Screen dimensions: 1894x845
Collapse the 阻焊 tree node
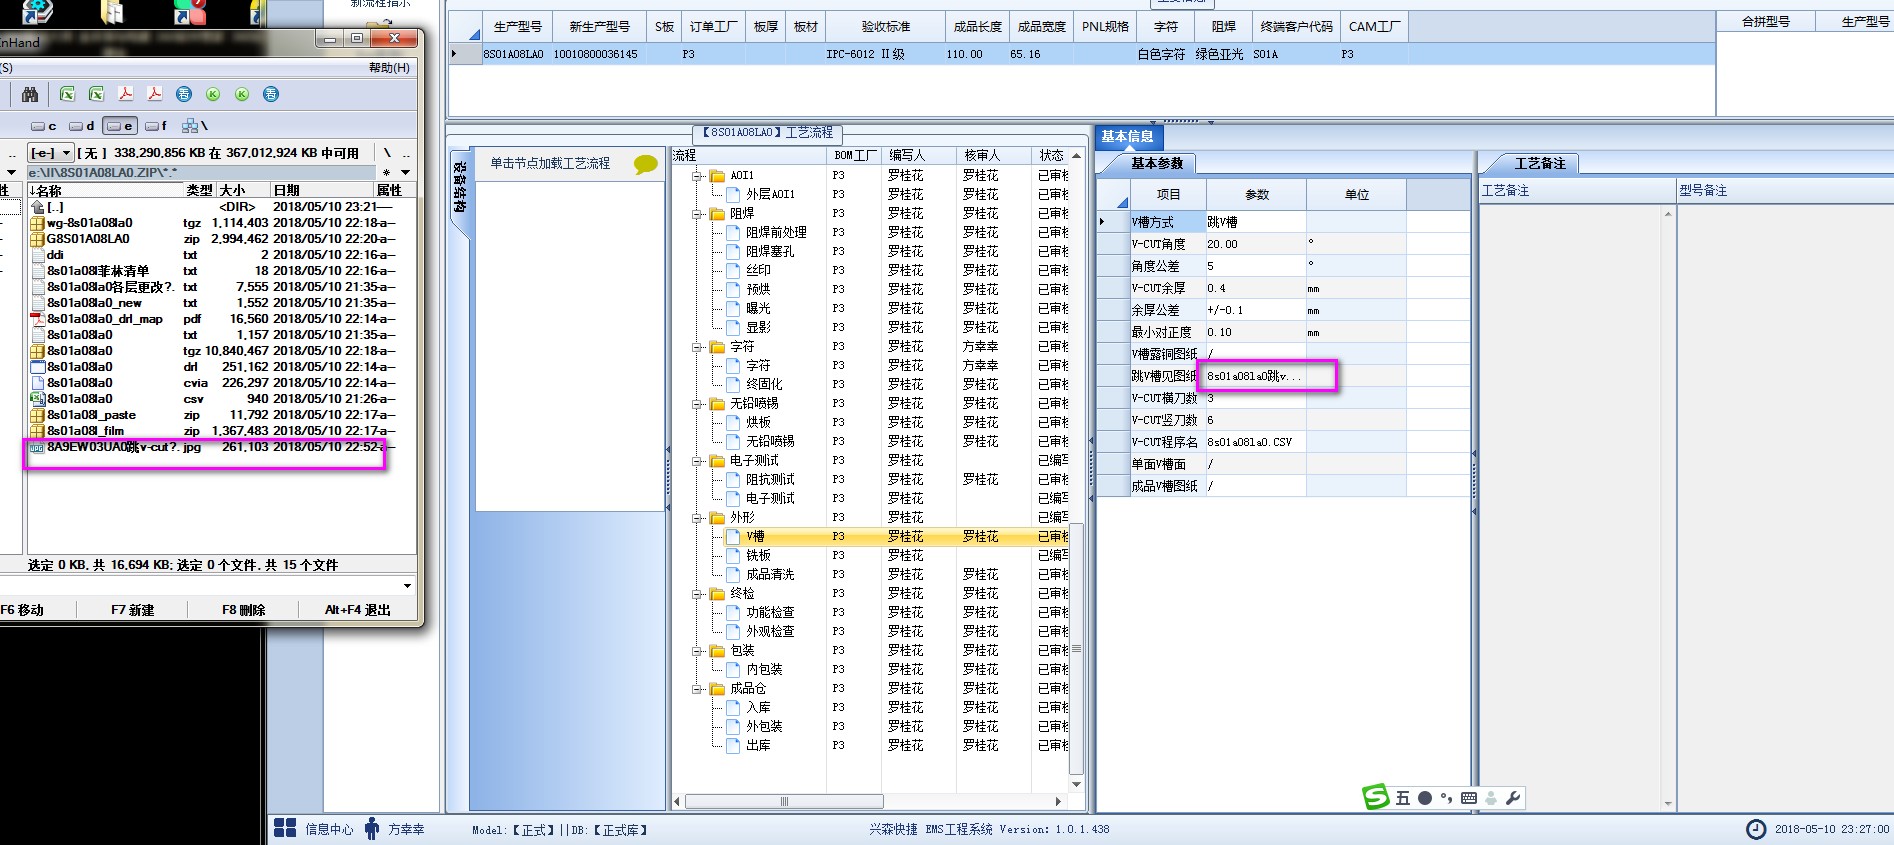tap(697, 214)
